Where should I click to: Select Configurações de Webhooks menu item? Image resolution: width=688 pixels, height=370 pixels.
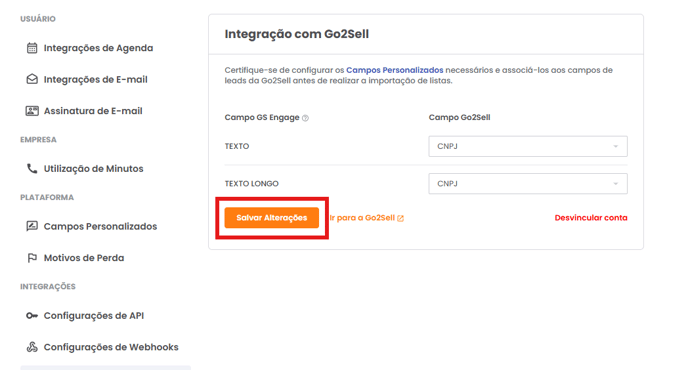(x=111, y=347)
